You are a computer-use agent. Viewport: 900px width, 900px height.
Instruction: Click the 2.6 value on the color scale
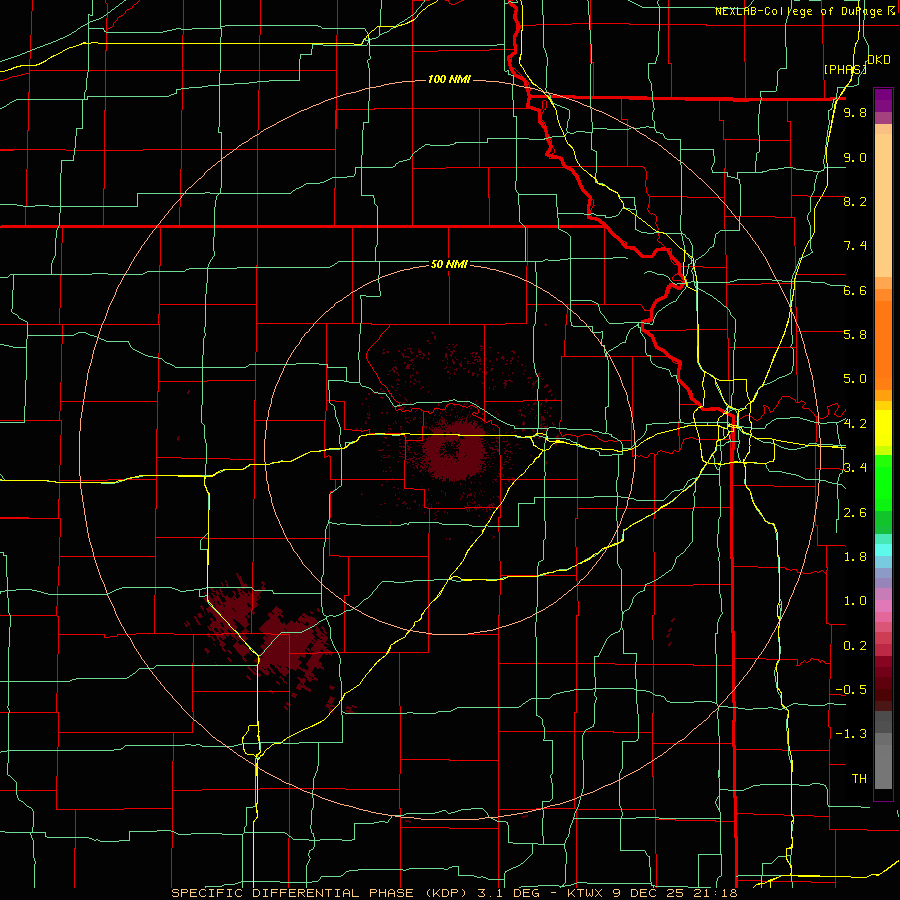point(855,513)
